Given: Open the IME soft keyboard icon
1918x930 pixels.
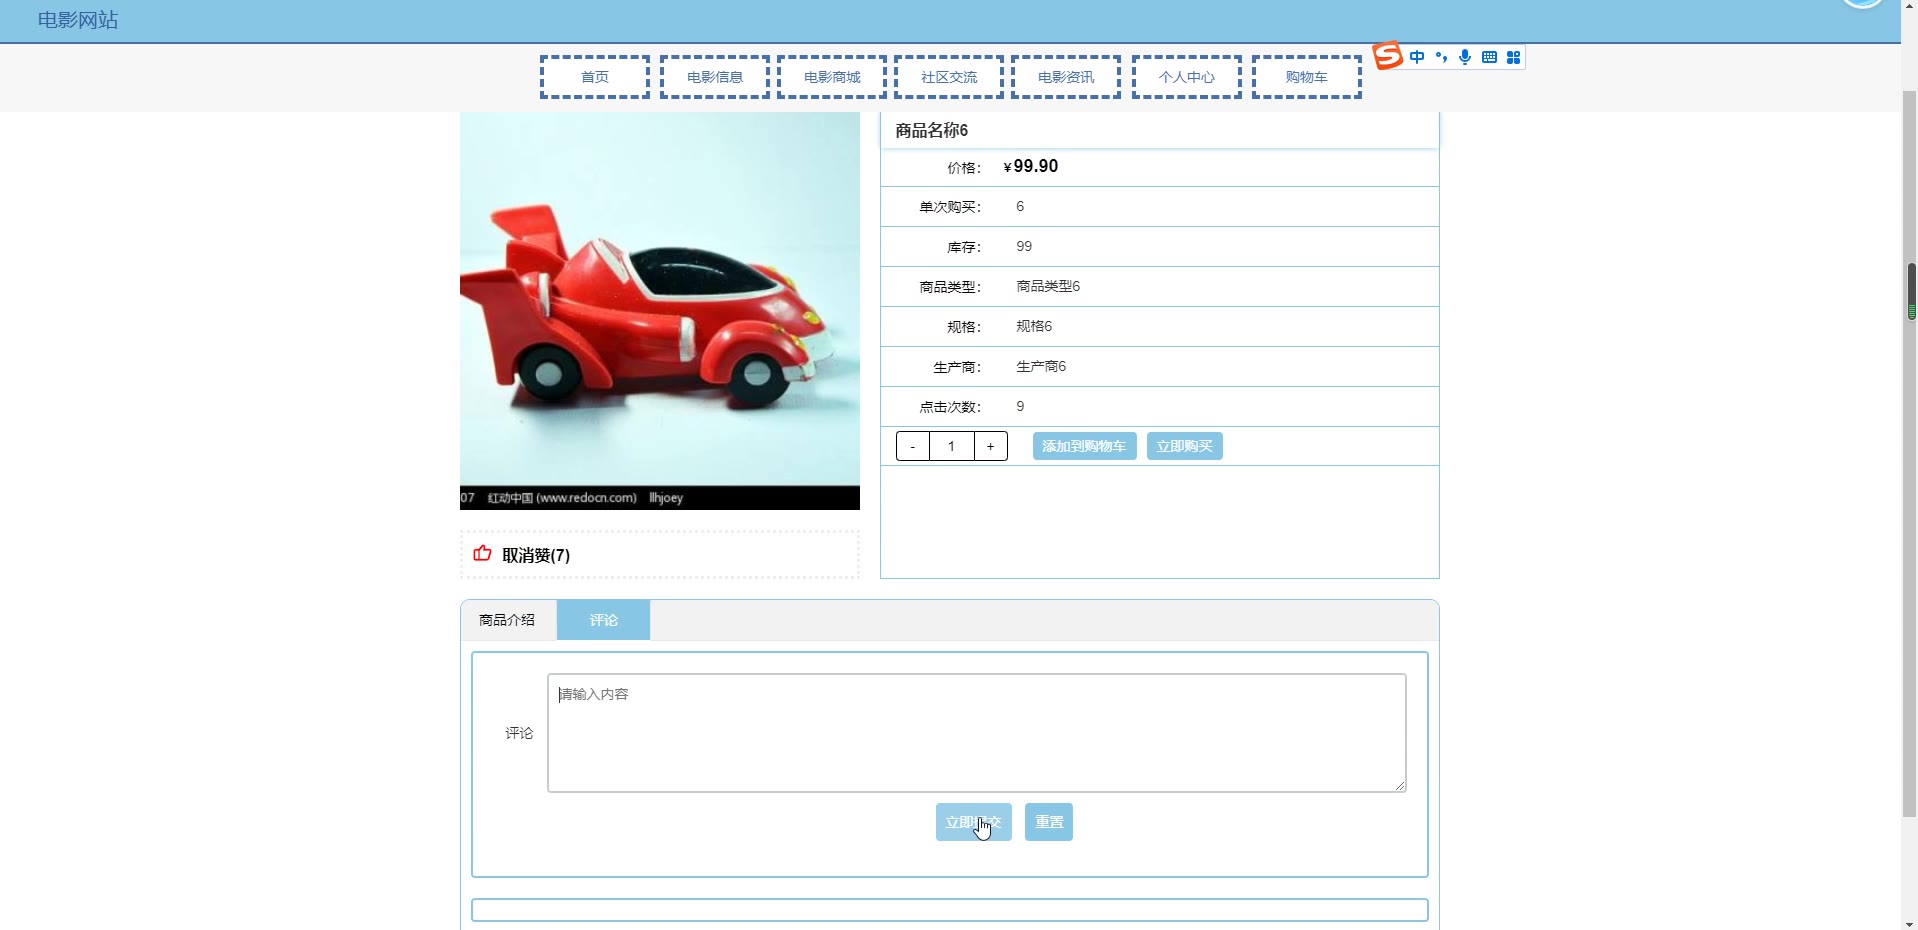Looking at the screenshot, I should tap(1489, 57).
